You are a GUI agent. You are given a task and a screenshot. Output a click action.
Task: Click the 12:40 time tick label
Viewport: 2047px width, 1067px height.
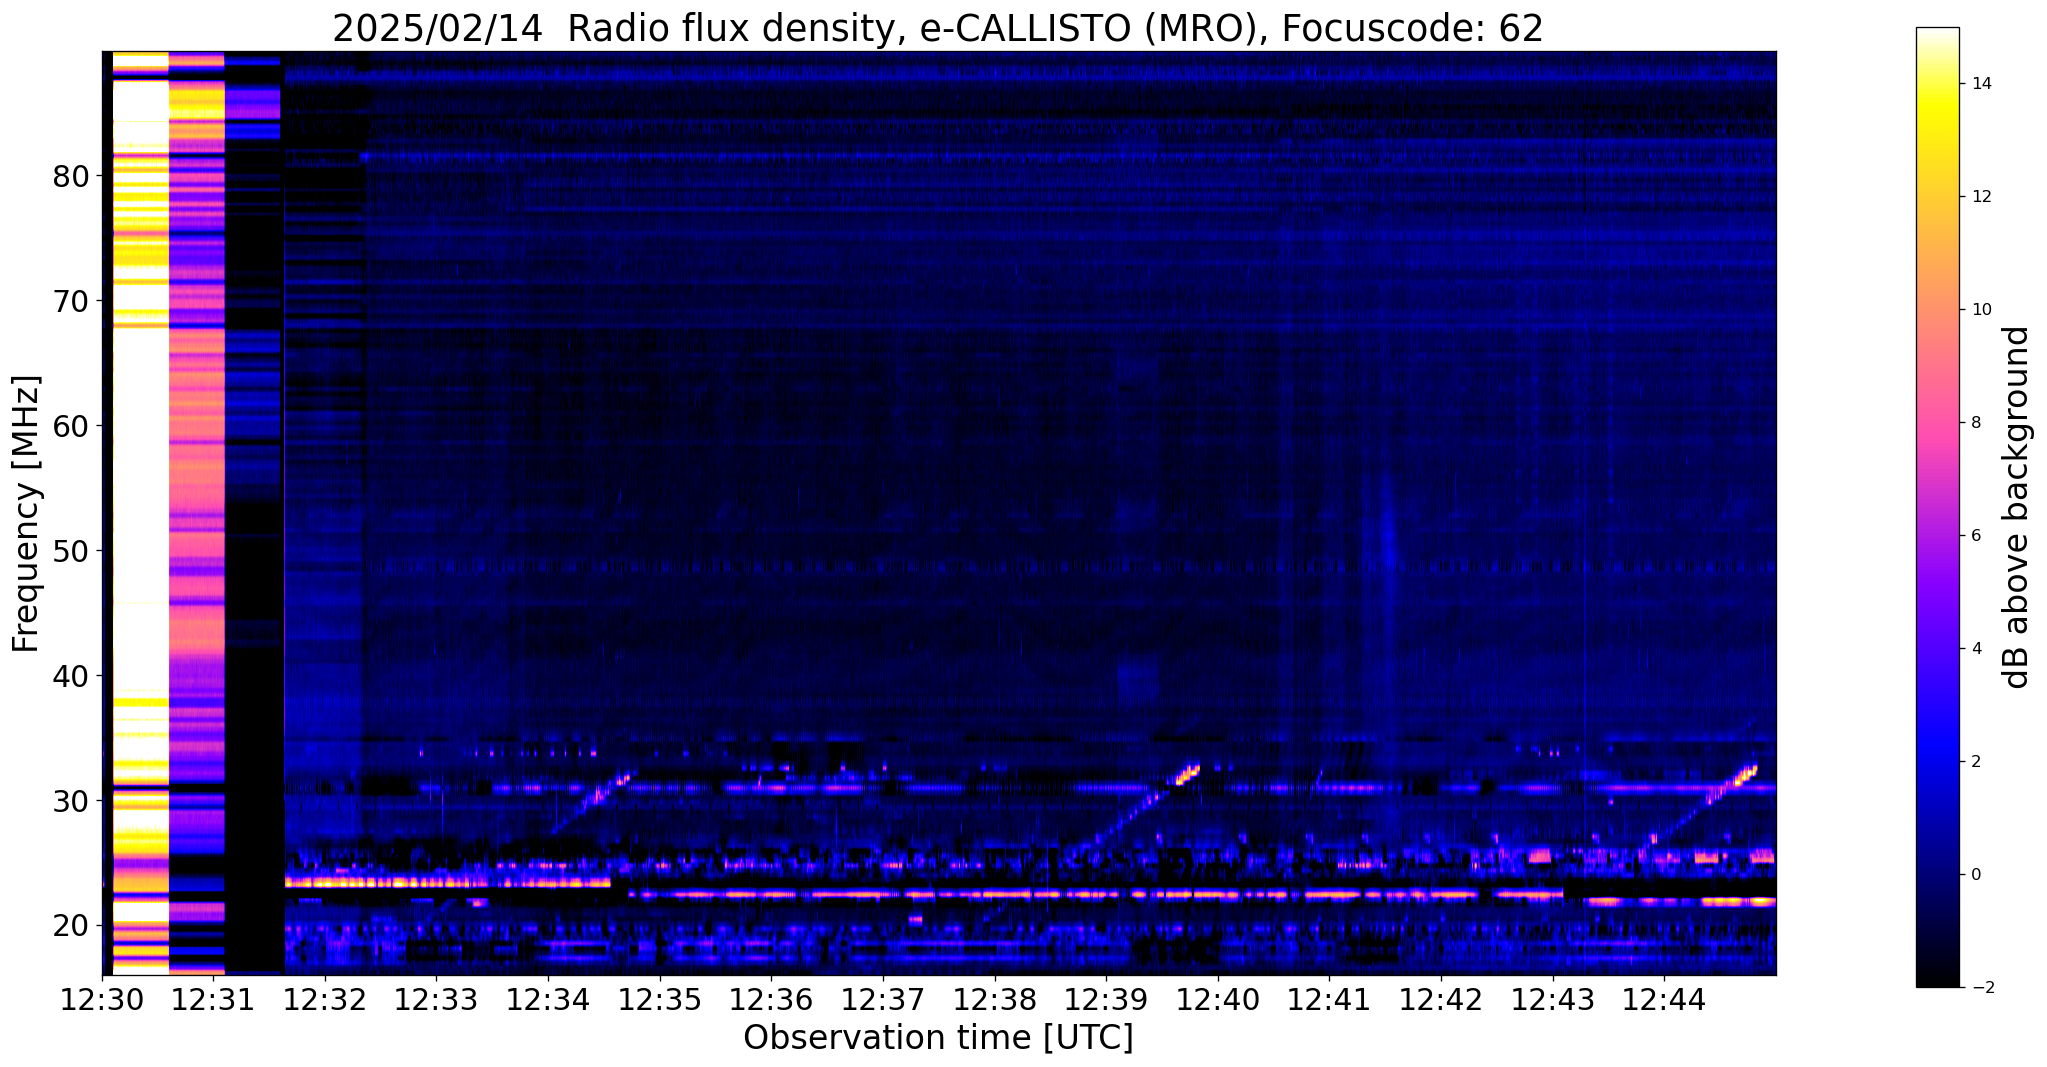pyautogui.click(x=1218, y=999)
